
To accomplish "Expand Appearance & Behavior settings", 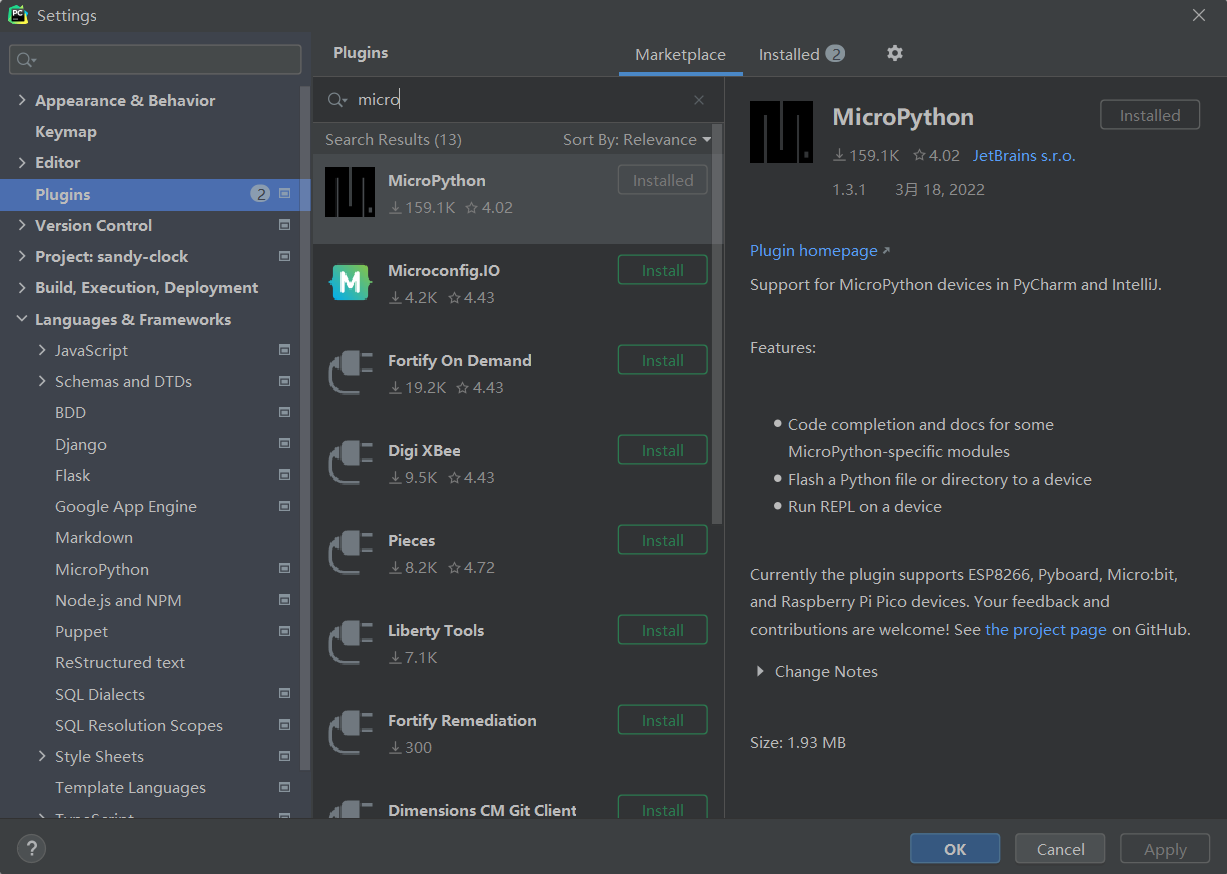I will click(22, 100).
